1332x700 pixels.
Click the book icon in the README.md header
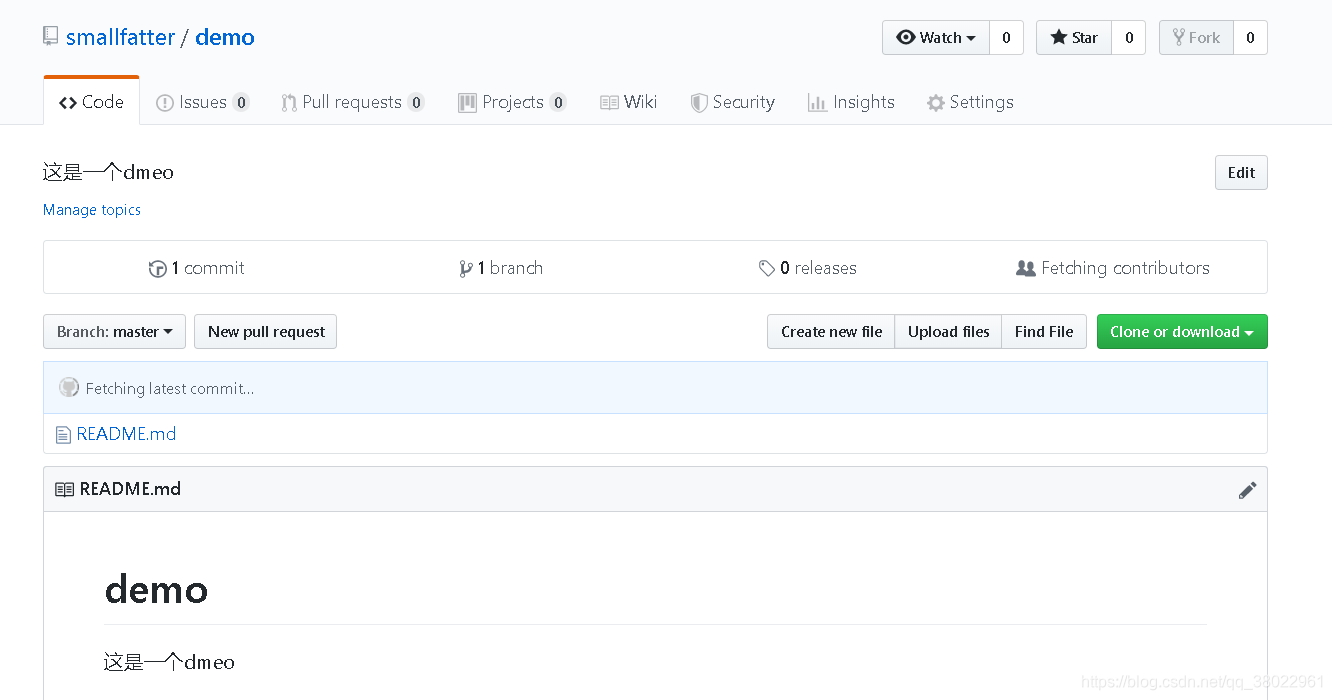click(x=64, y=490)
